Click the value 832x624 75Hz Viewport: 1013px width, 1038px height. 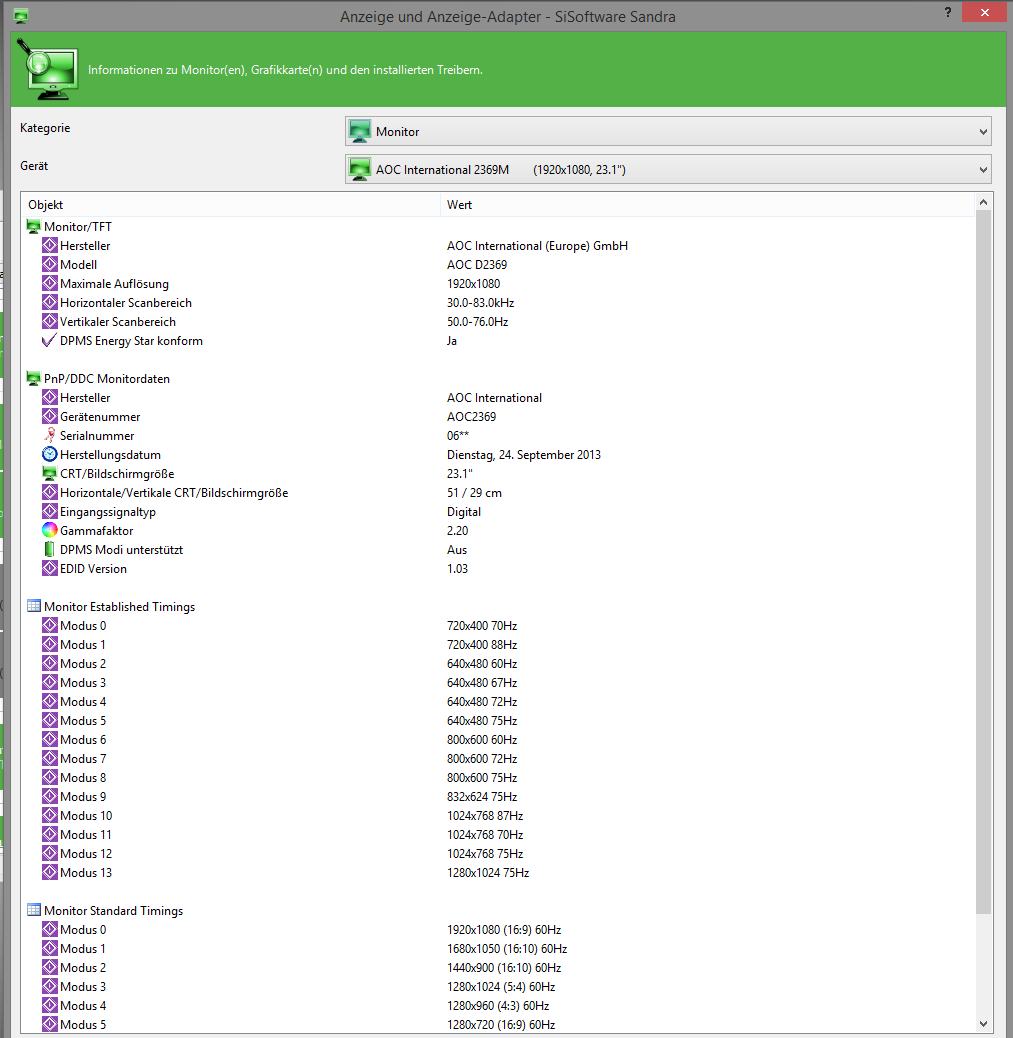(x=482, y=796)
